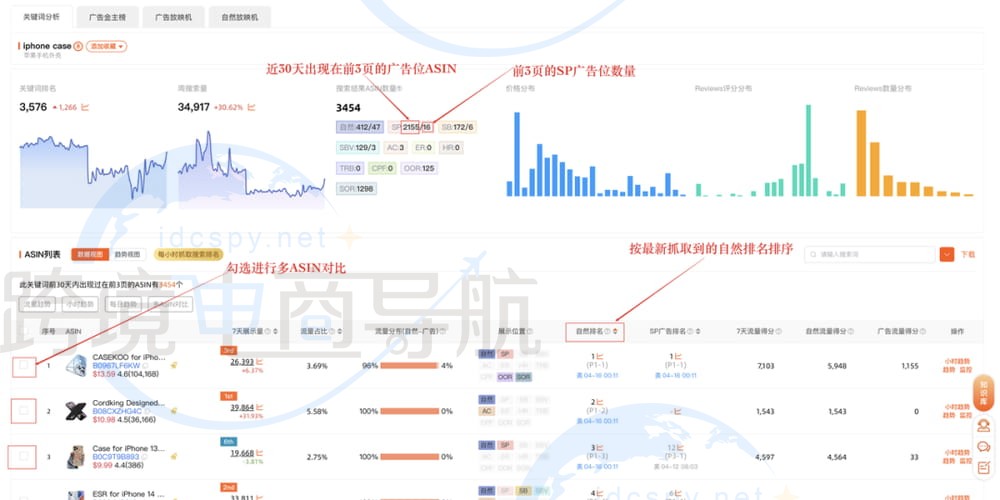Click the 多ASIN对比 button

[170, 304]
